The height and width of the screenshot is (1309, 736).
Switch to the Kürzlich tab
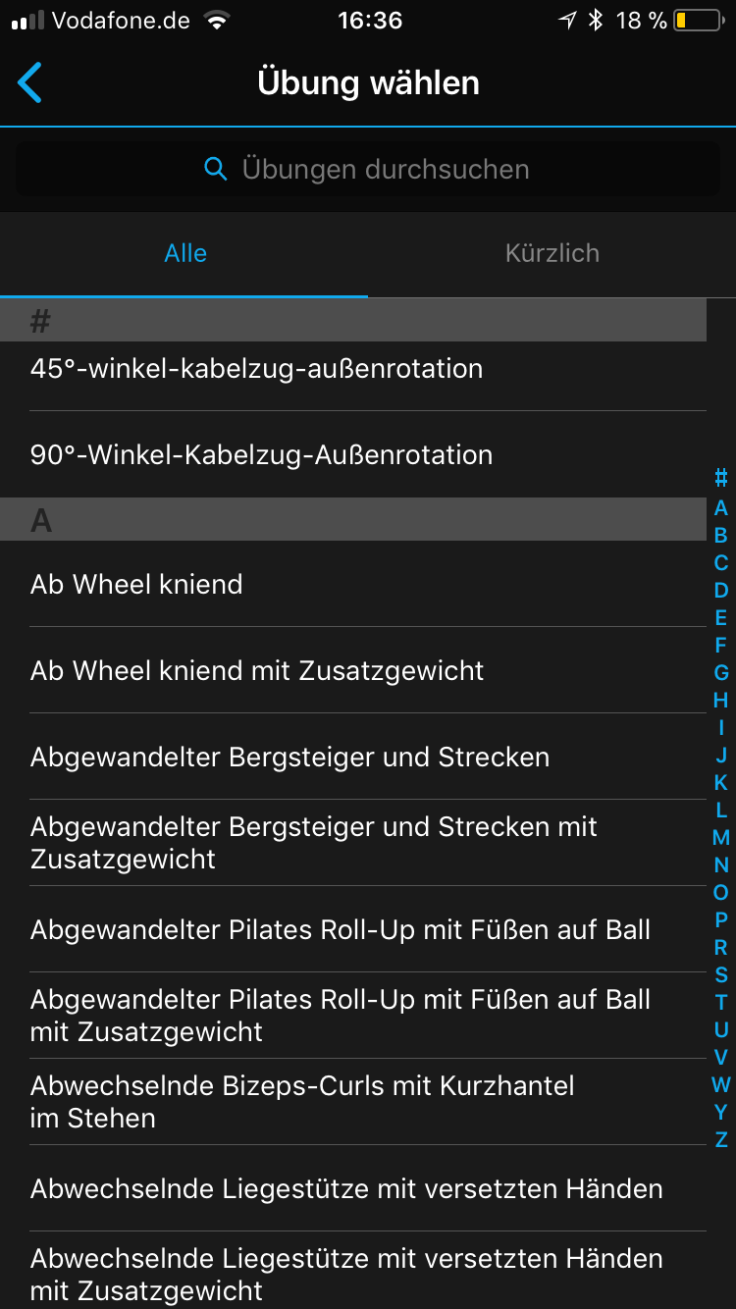(x=552, y=253)
